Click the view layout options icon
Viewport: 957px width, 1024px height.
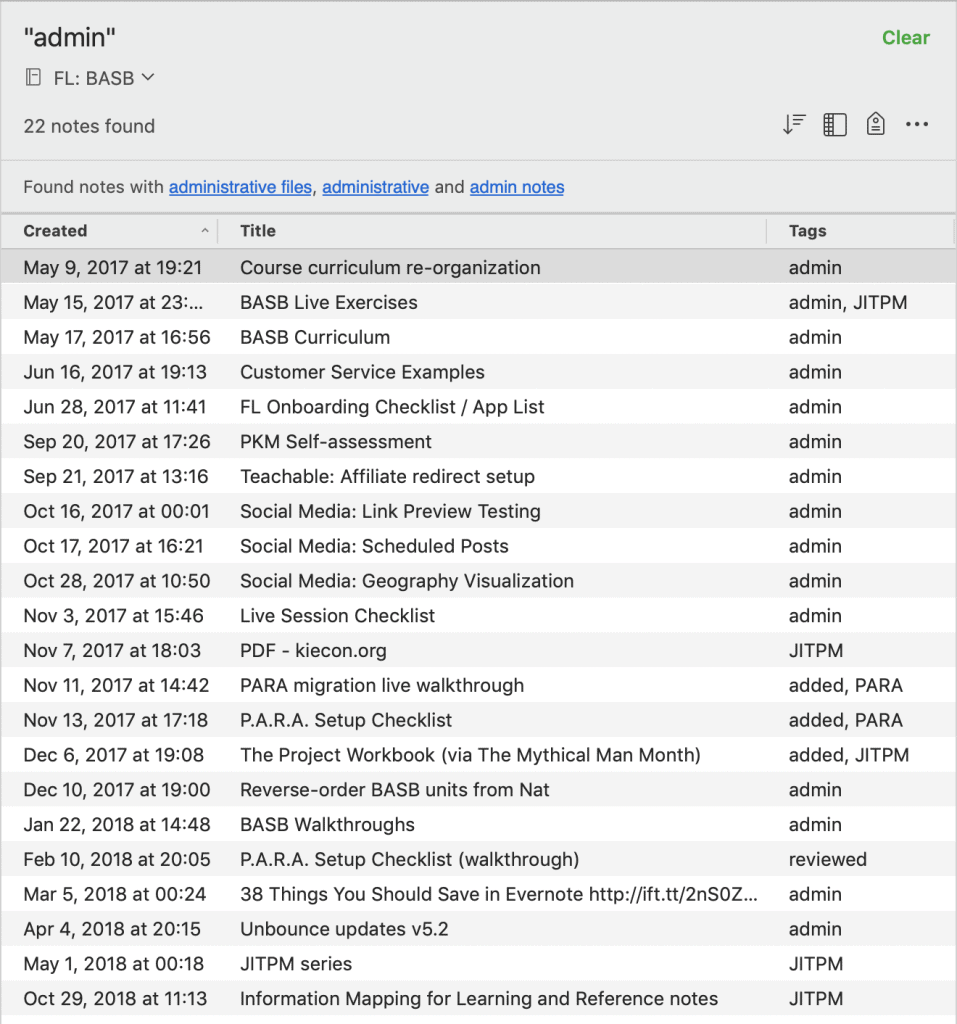click(835, 125)
